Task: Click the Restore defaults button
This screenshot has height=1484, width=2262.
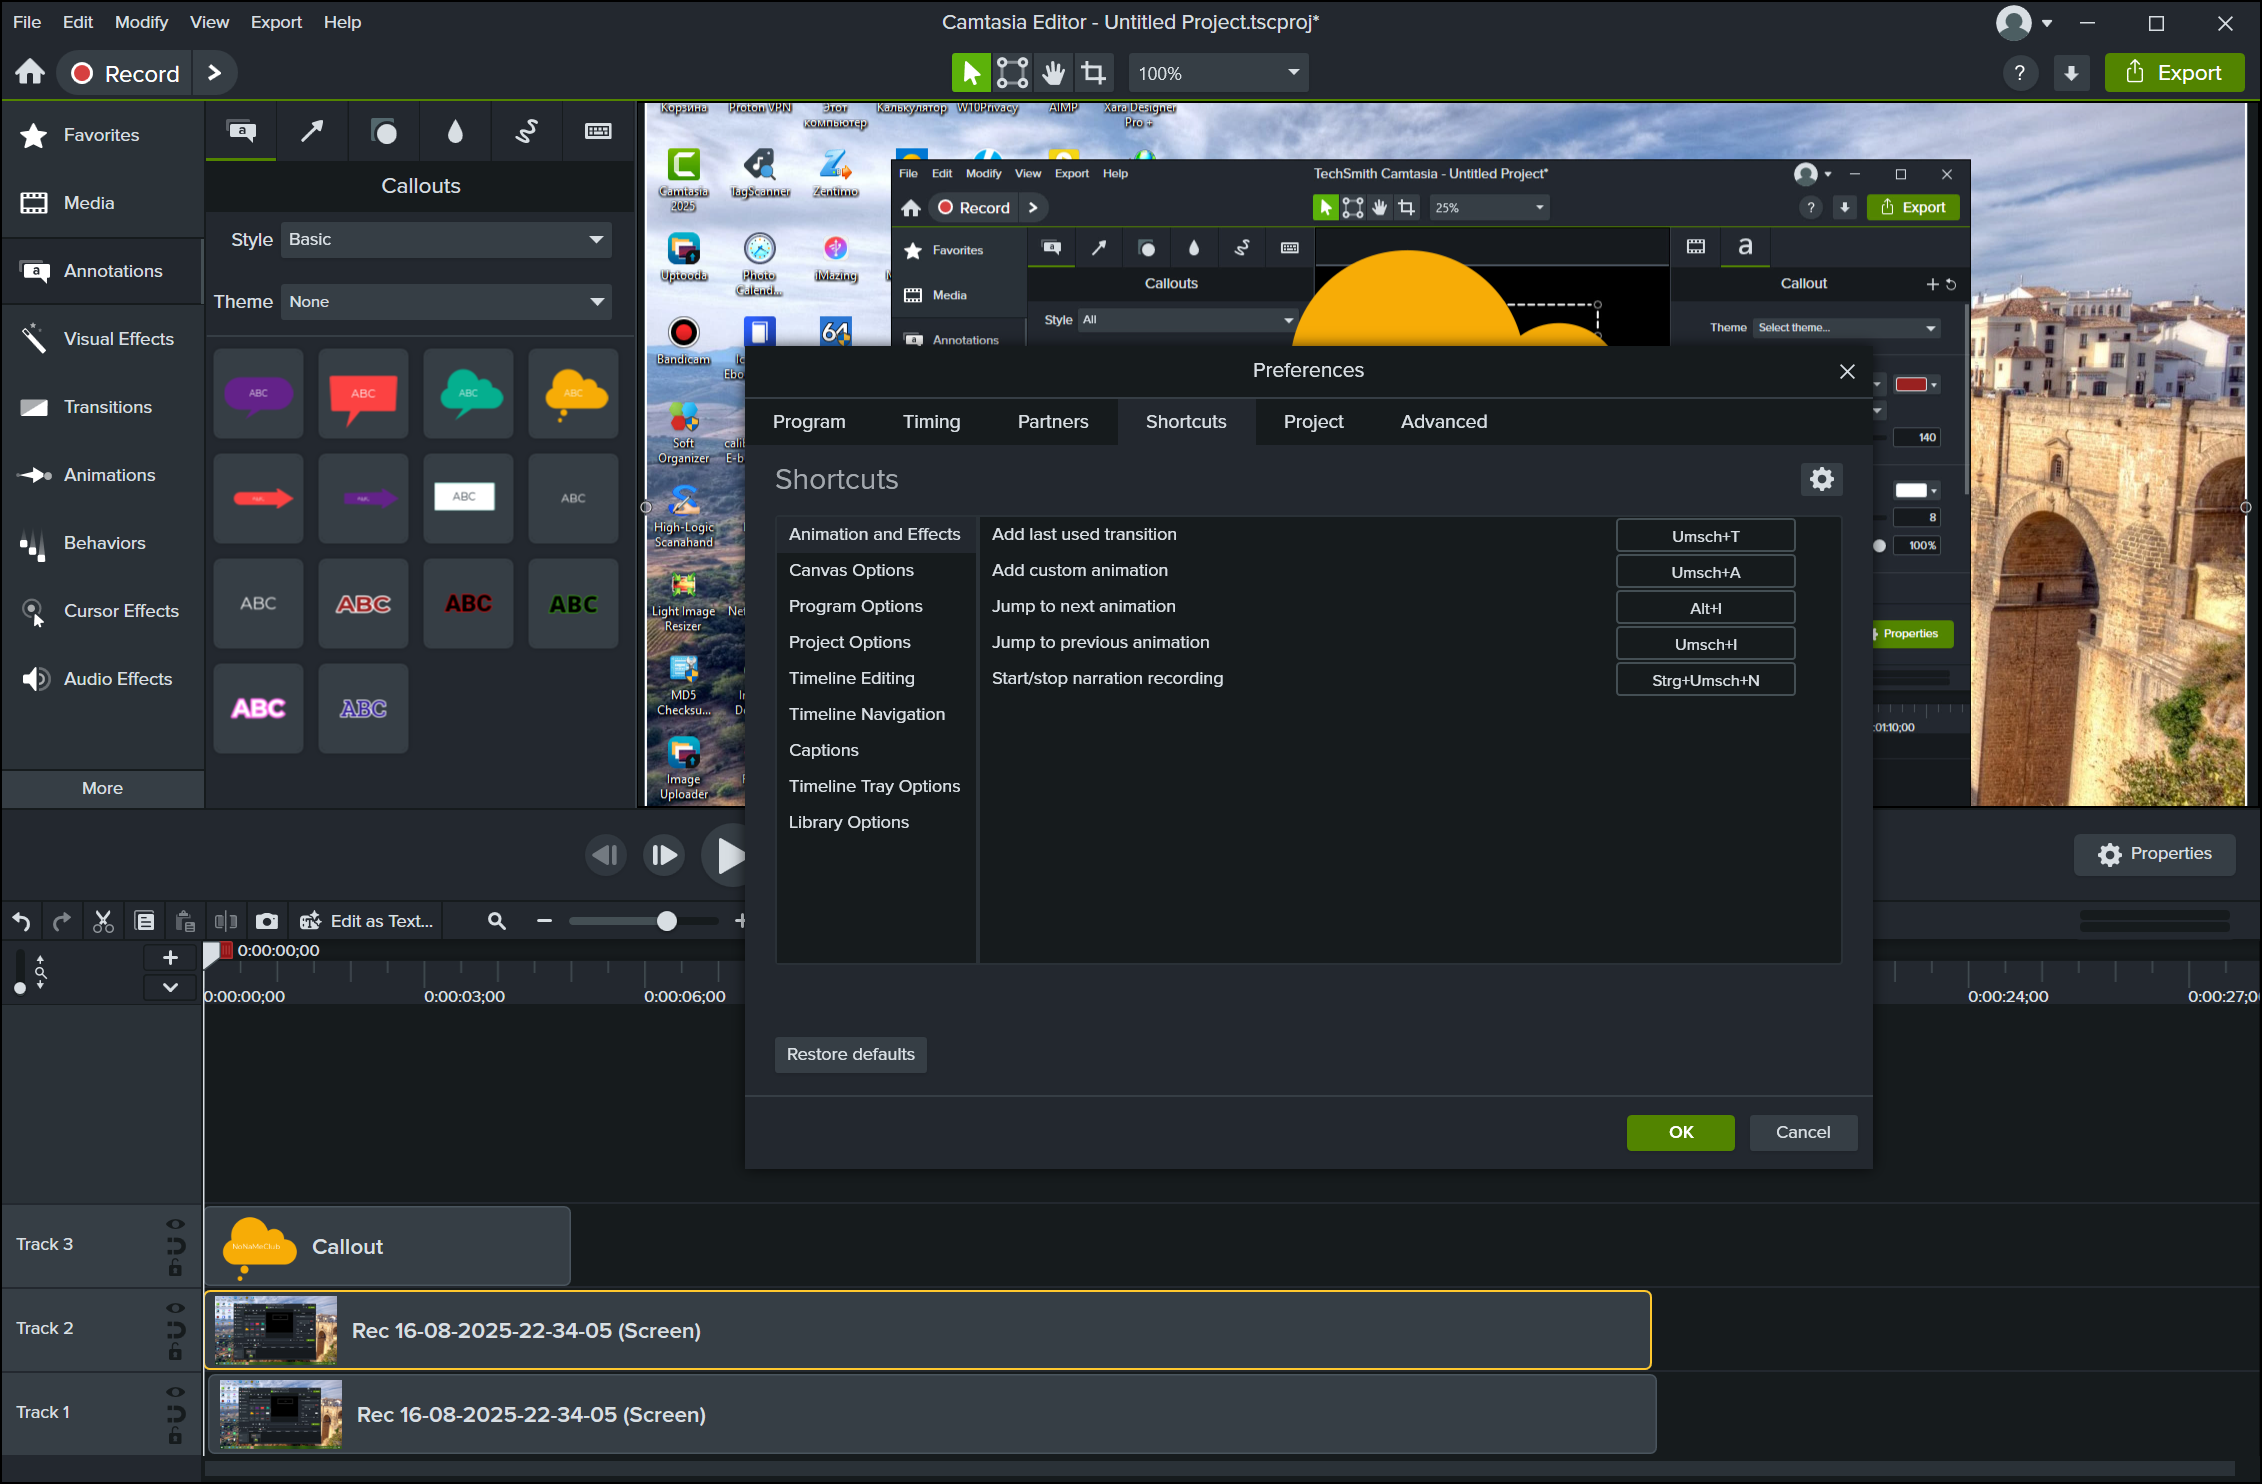Action: point(850,1054)
